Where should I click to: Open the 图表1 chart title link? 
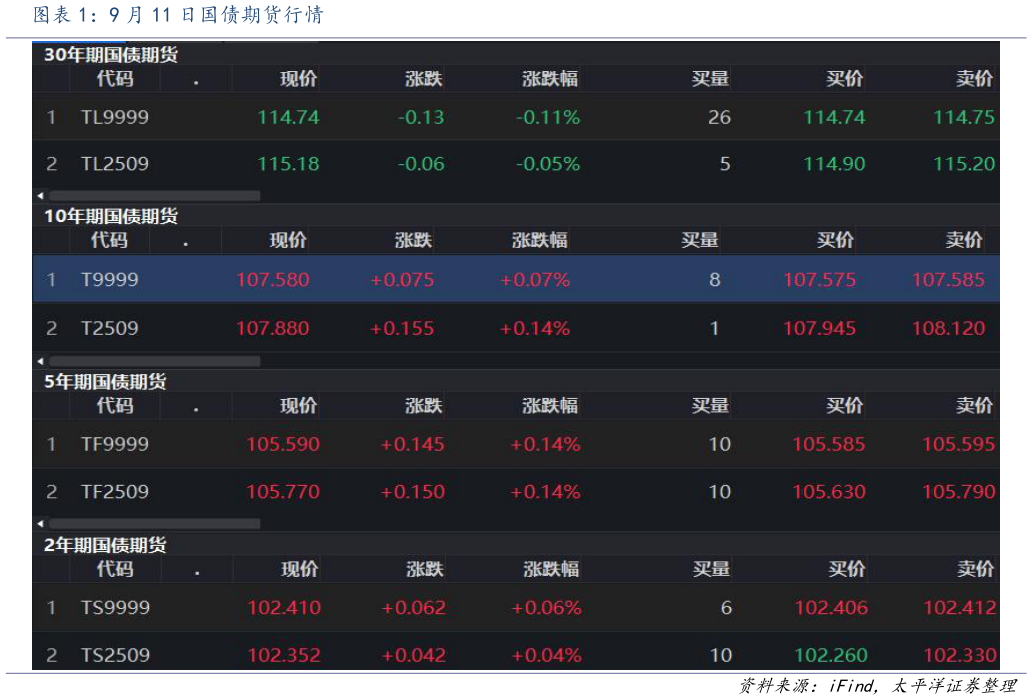click(x=177, y=15)
